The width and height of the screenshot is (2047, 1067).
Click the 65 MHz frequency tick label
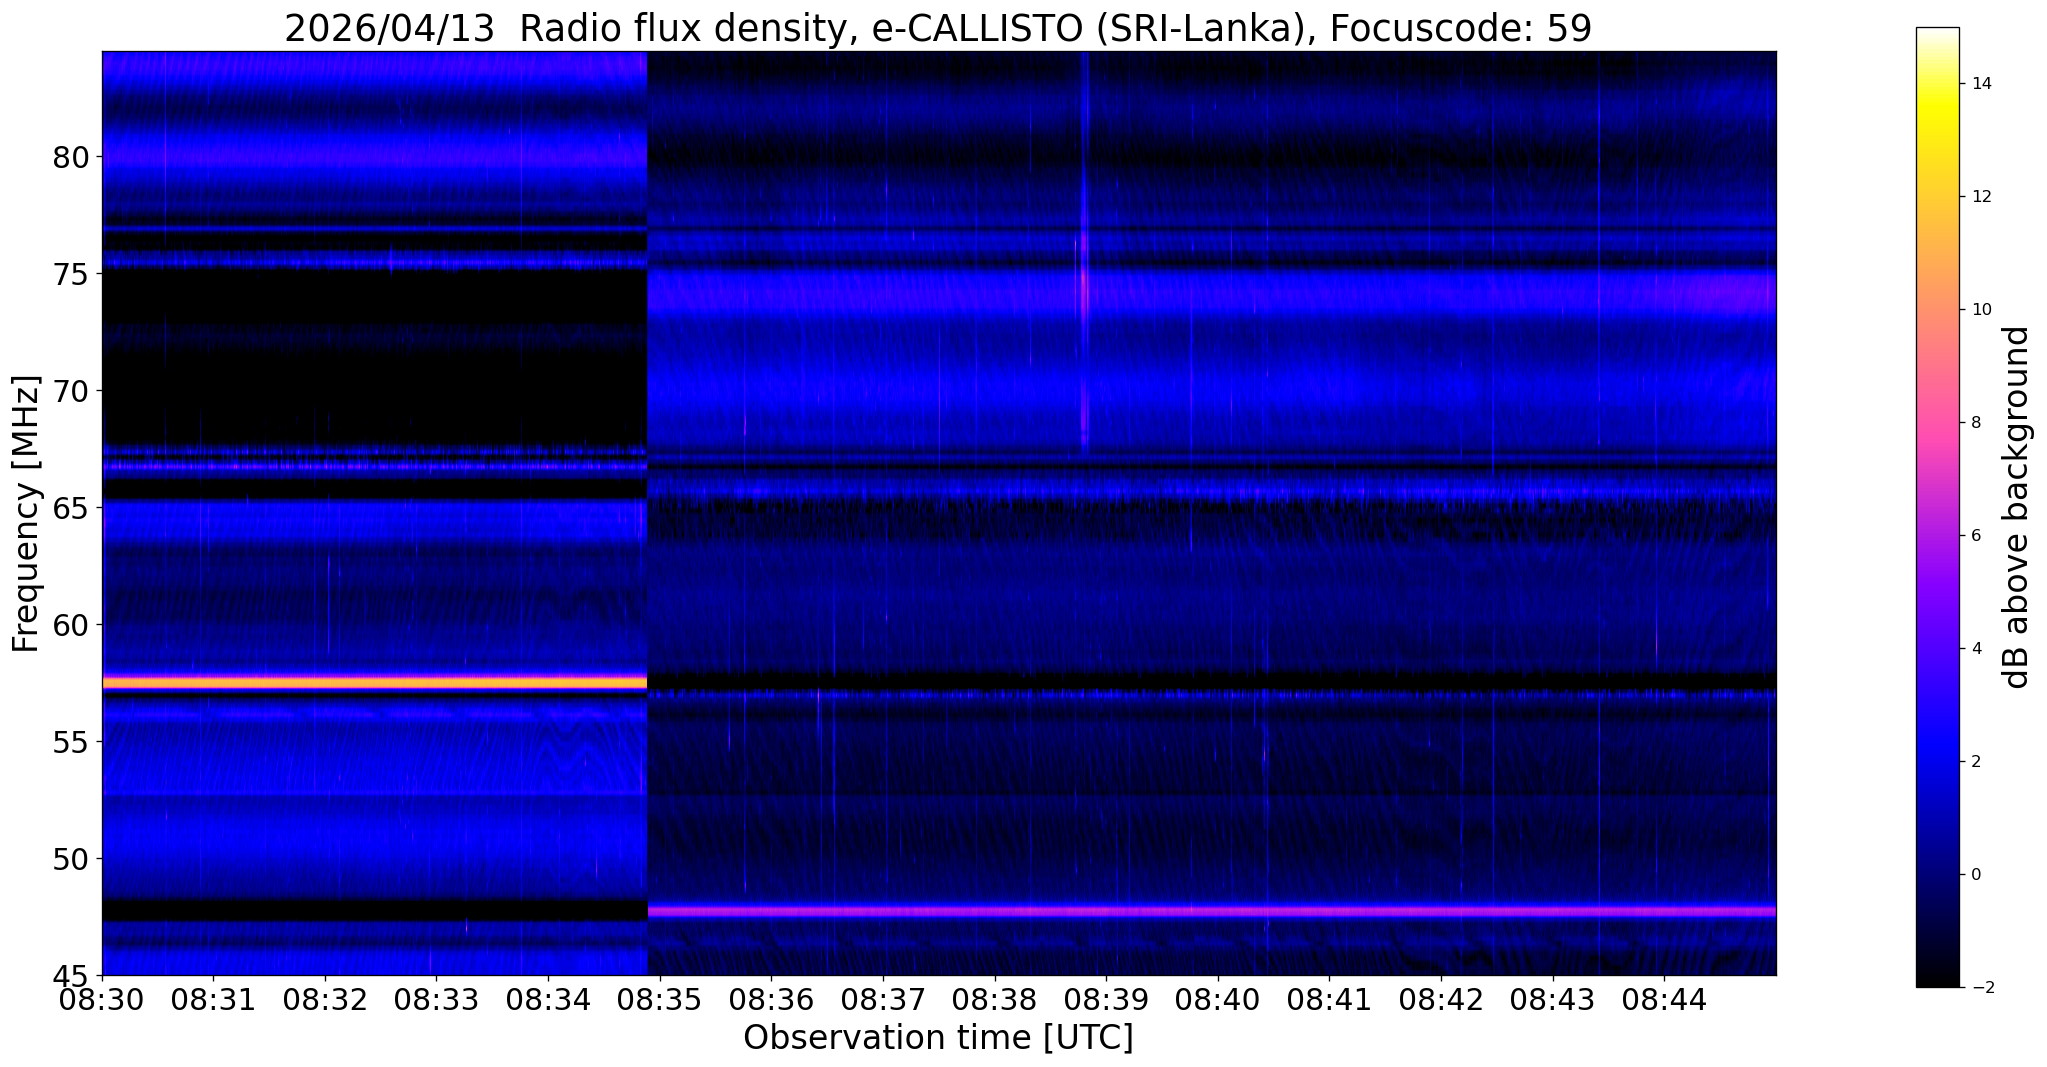72,508
